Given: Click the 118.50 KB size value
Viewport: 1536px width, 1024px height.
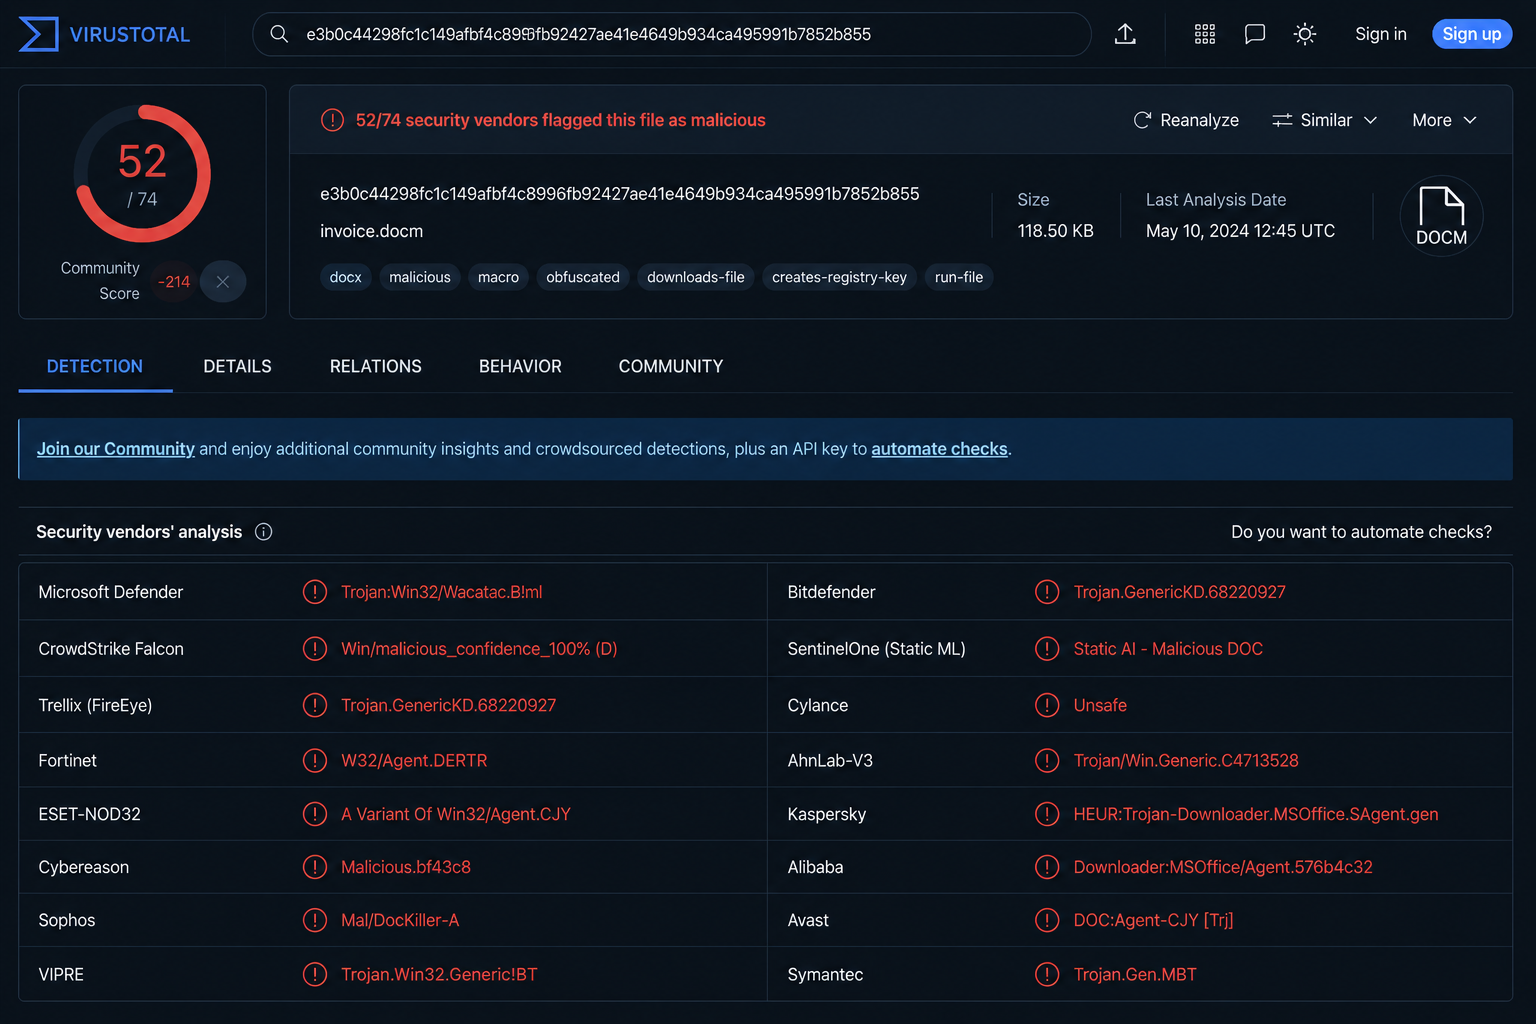Looking at the screenshot, I should click(1055, 231).
